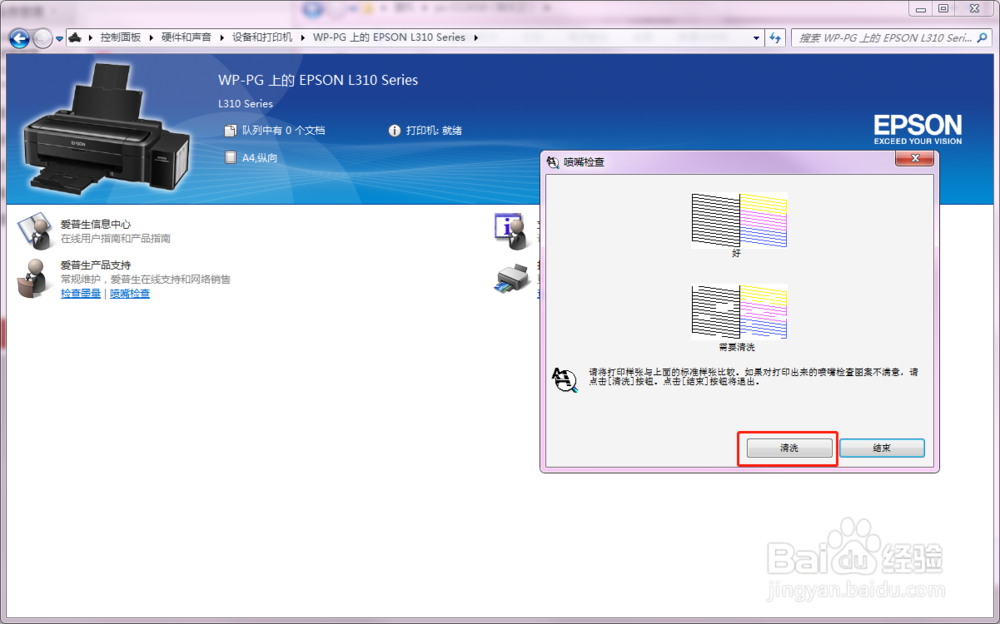Click the 爱普生产品支持 person icon
The image size is (1000, 624).
[x=34, y=278]
